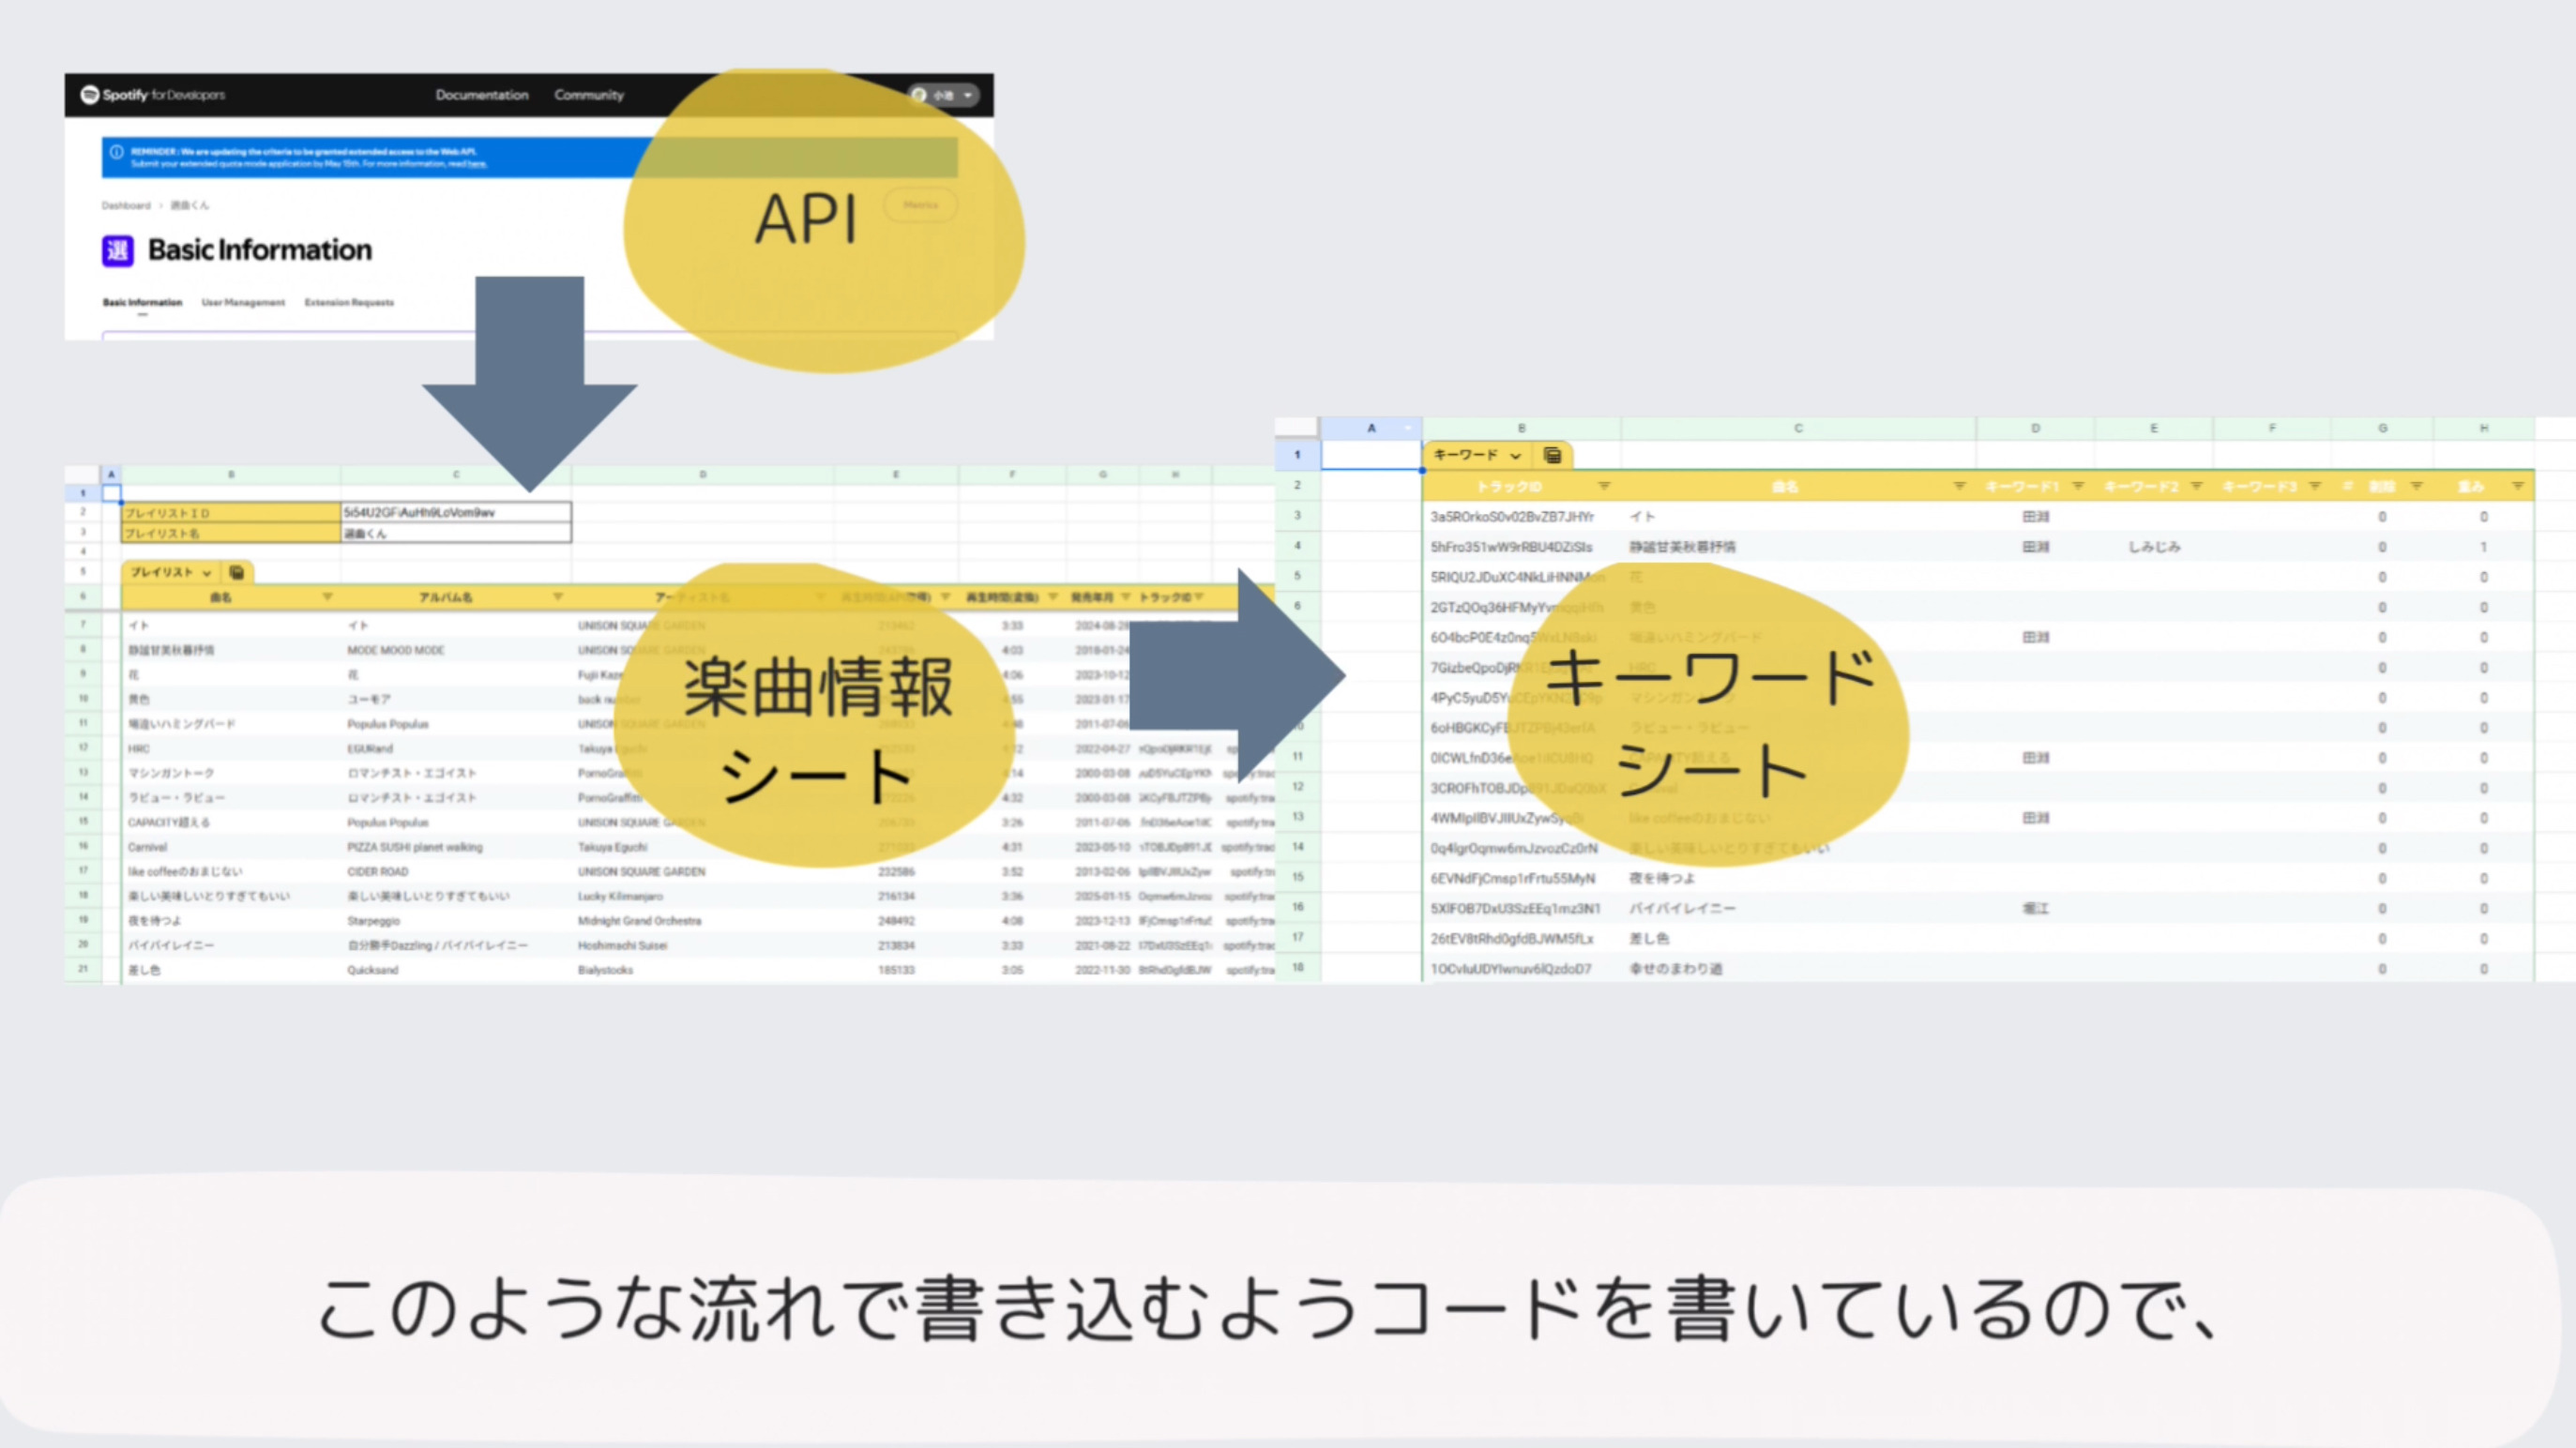Go to Dashboard breadcrumb link
This screenshot has width=2576, height=1448.
pos(125,205)
